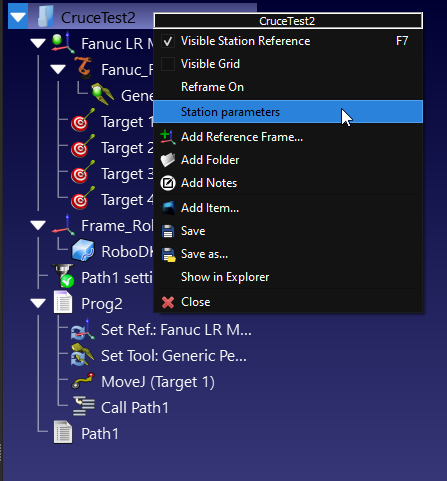Image resolution: width=447 pixels, height=481 pixels.
Task: Click the Add Item menu icon
Action: [x=168, y=208]
